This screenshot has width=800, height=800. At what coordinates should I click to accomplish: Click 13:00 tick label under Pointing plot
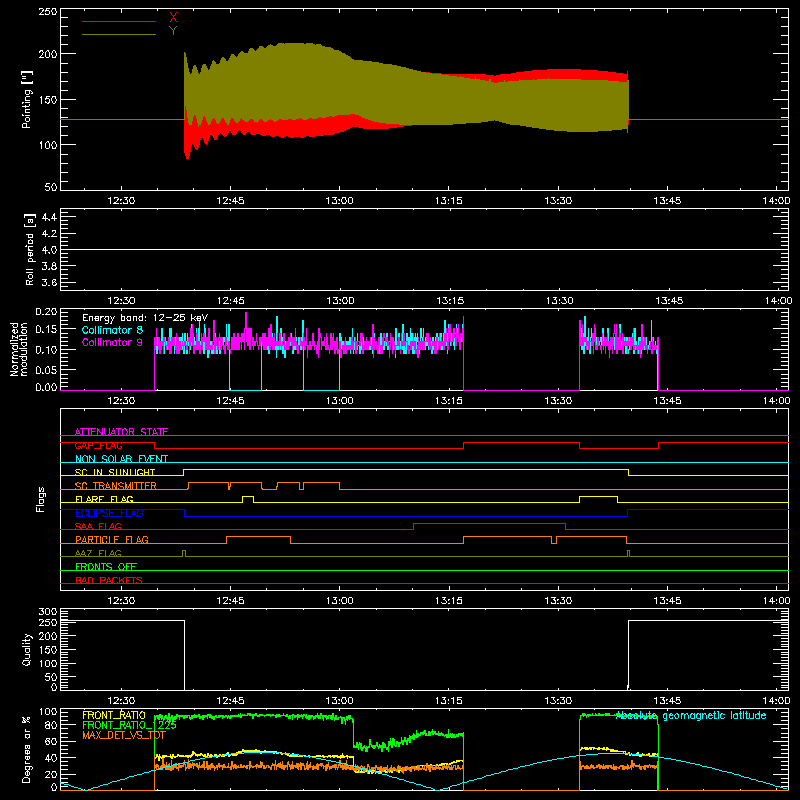click(x=339, y=201)
